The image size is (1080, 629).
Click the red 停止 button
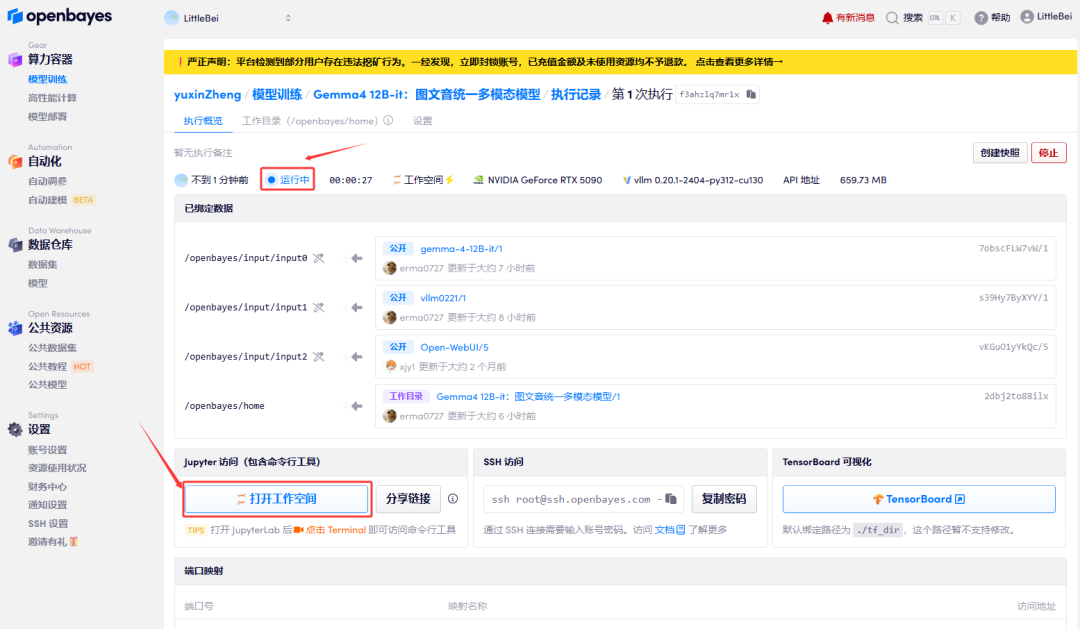coord(1048,153)
